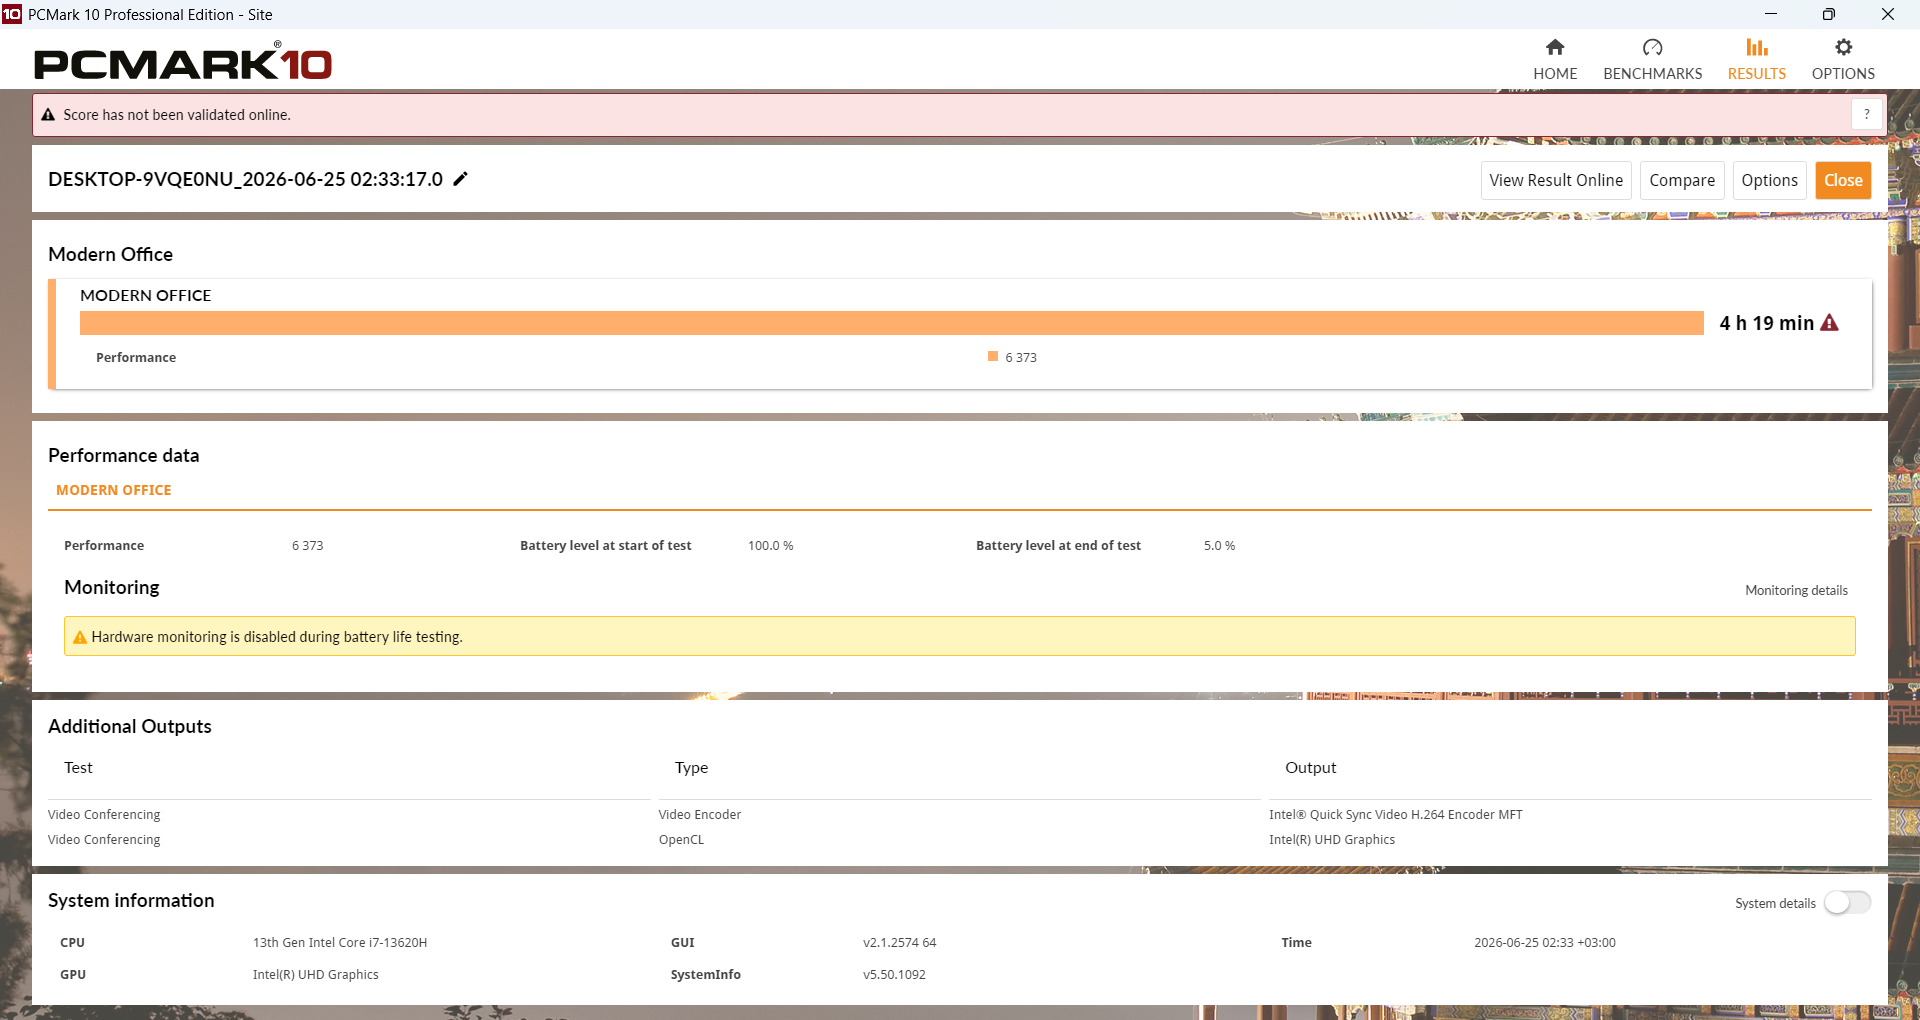Screen dimensions: 1920x1020
Task: Click the red warning icon beside 4 h 19 min
Action: (x=1829, y=323)
